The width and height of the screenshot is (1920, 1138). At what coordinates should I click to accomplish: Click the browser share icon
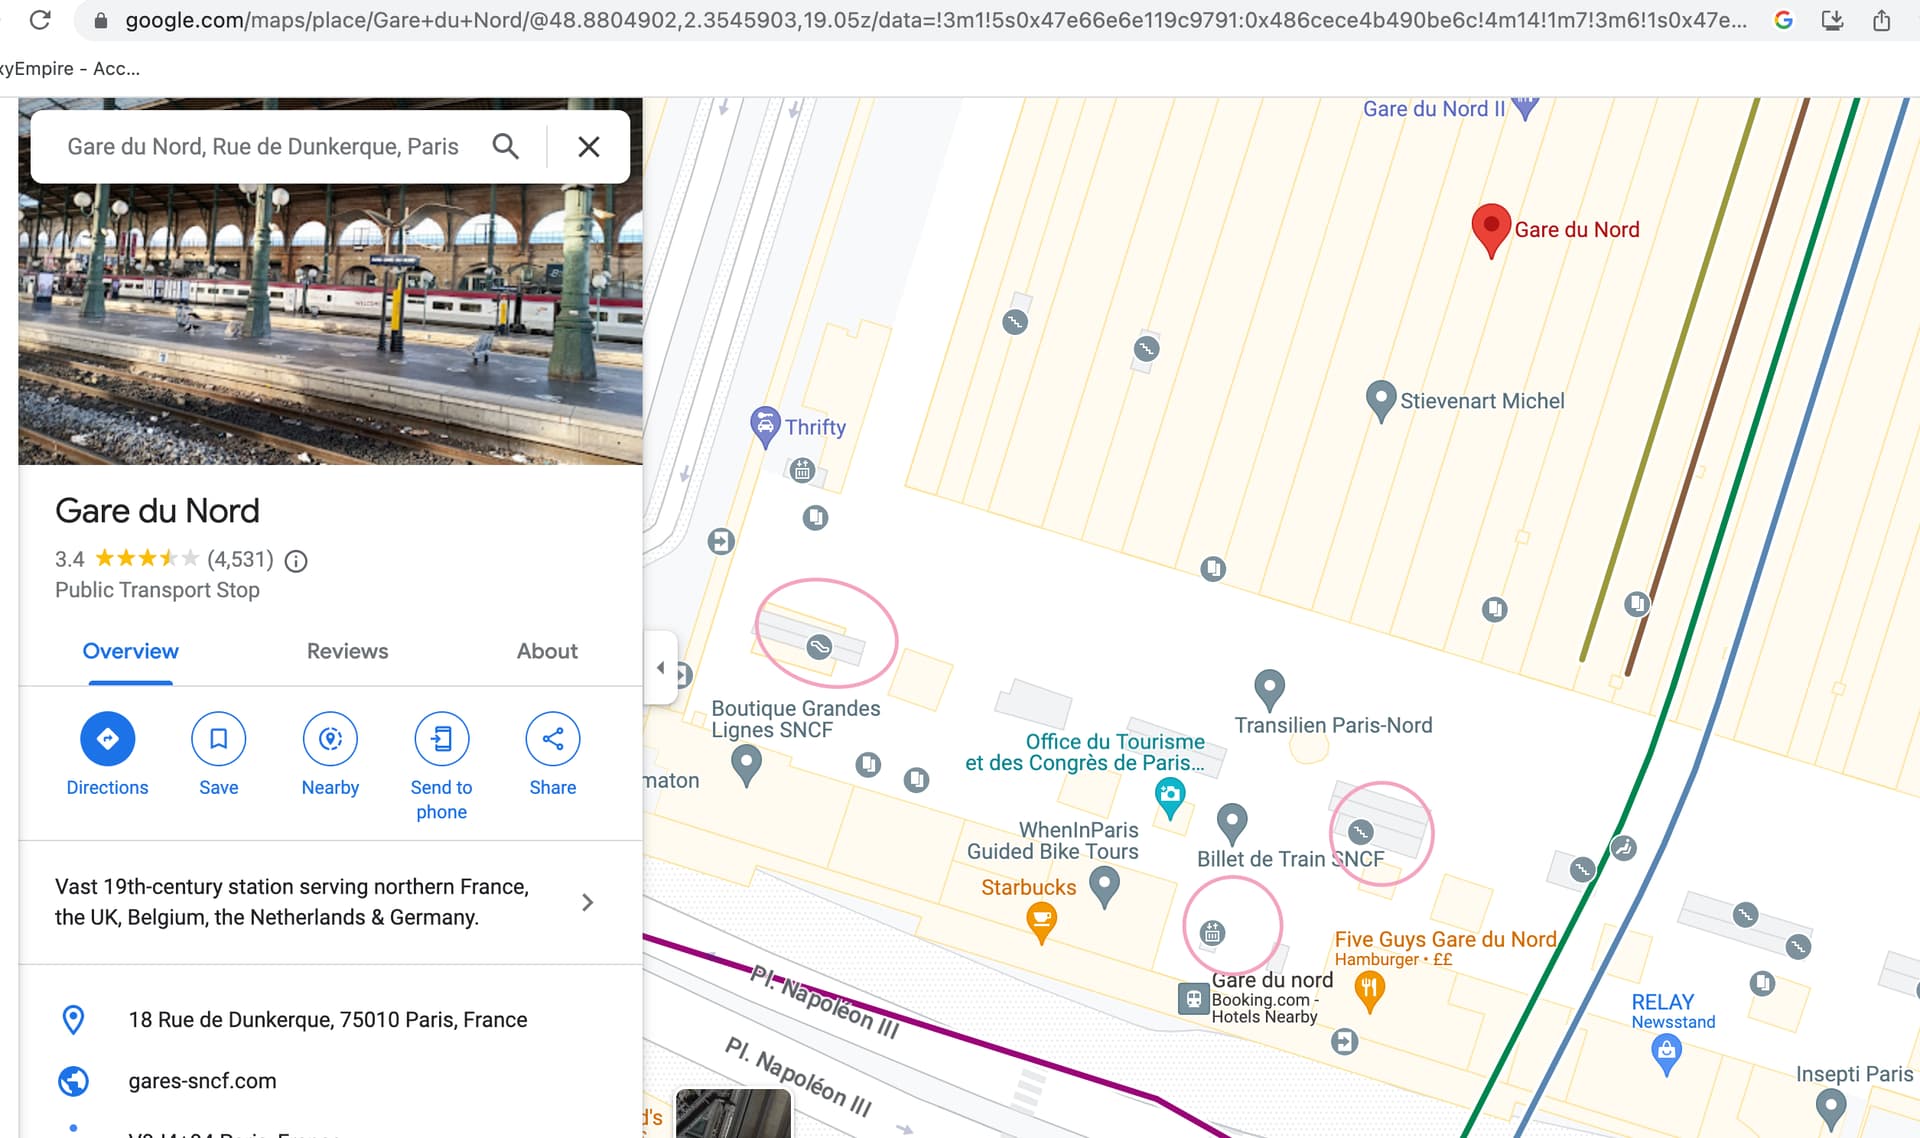(1881, 20)
